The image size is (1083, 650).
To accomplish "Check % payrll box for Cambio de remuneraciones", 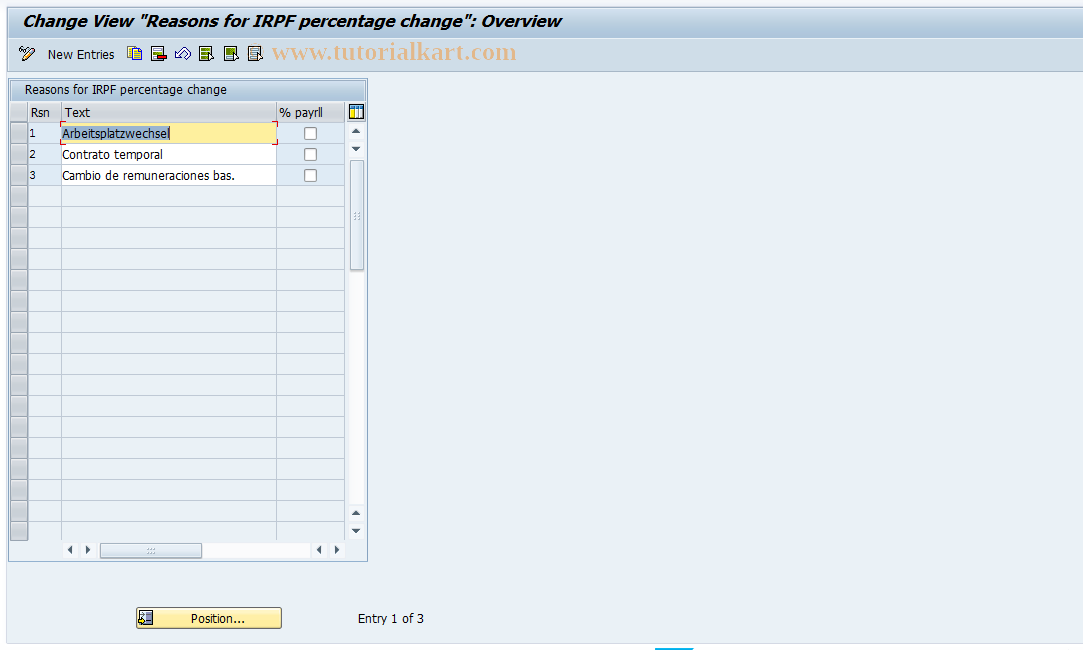I will [x=311, y=175].
